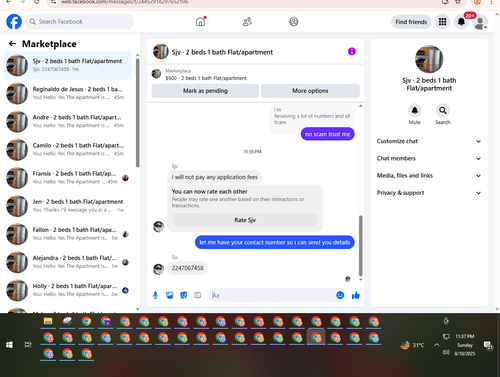Viewport: 500px width, 377px height.
Task: Open File Explorer from the taskbar
Action: click(x=48, y=321)
